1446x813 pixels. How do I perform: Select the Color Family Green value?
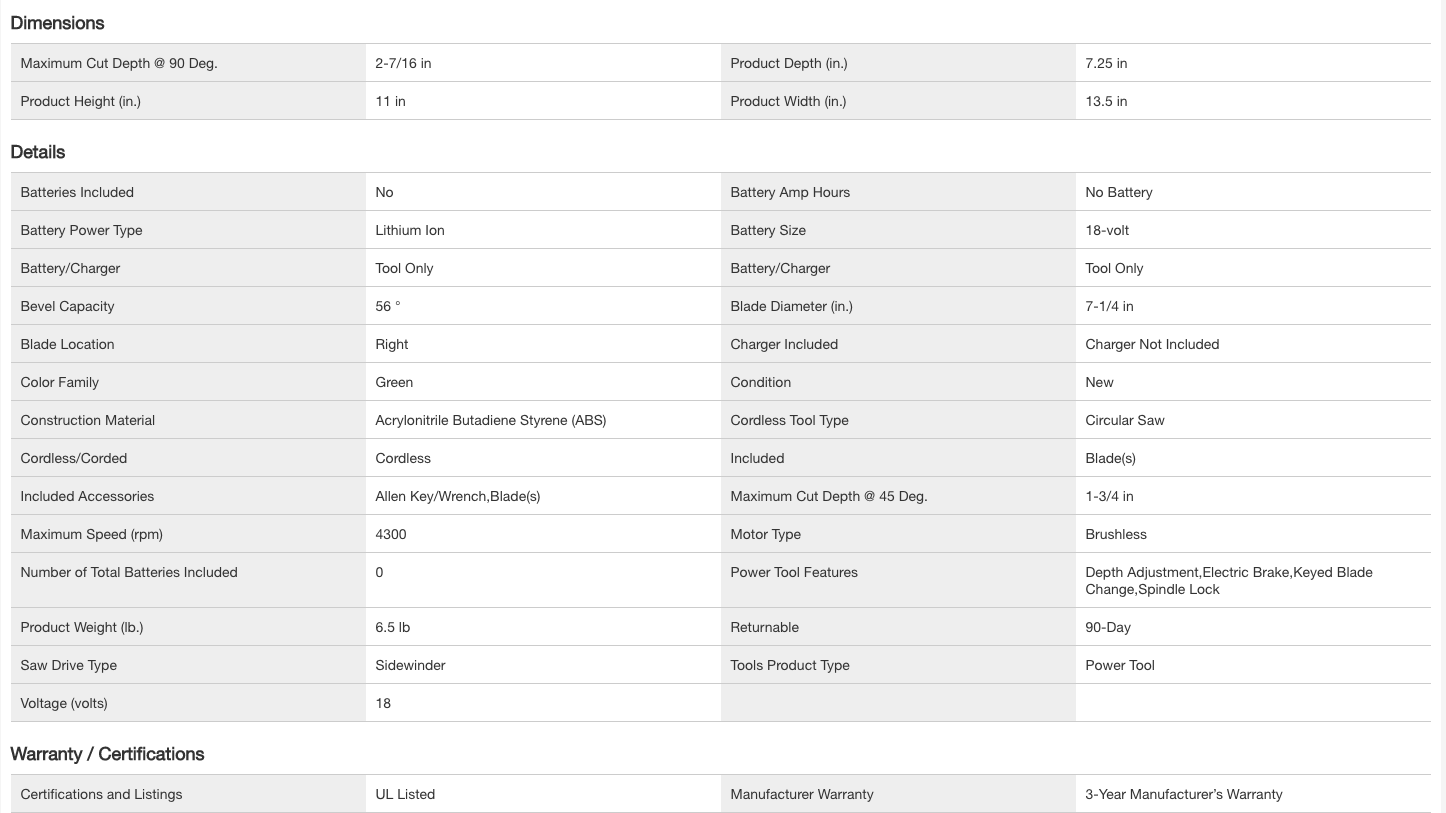(394, 382)
